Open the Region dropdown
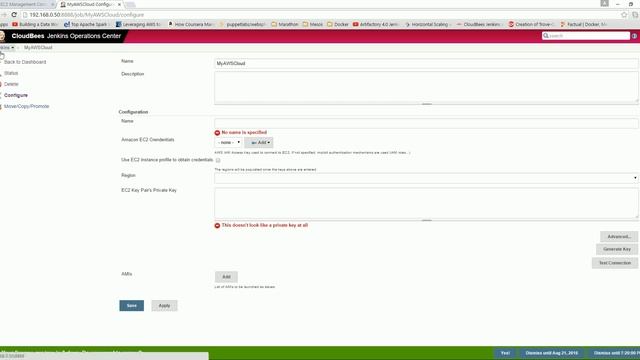This screenshot has width=640, height=360. click(x=426, y=178)
